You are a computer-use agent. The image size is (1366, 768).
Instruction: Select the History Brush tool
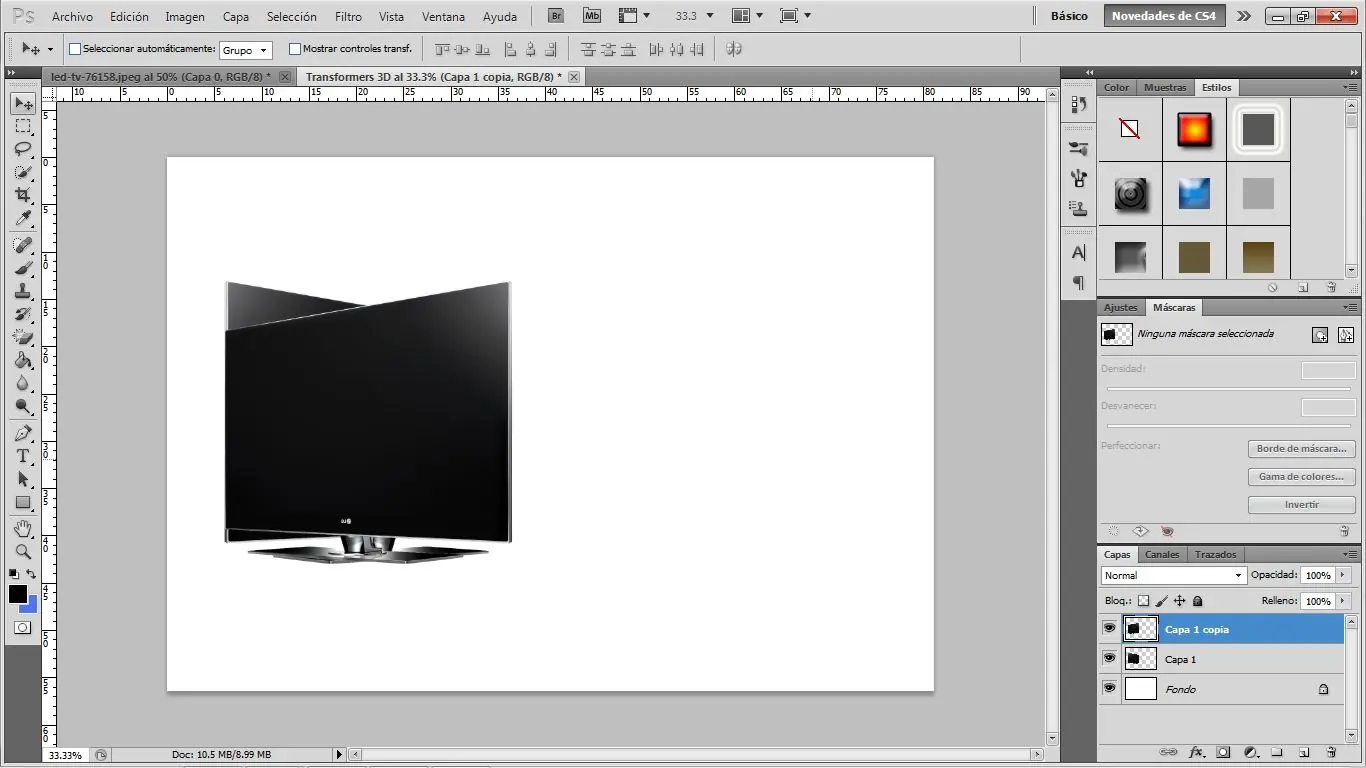click(23, 314)
